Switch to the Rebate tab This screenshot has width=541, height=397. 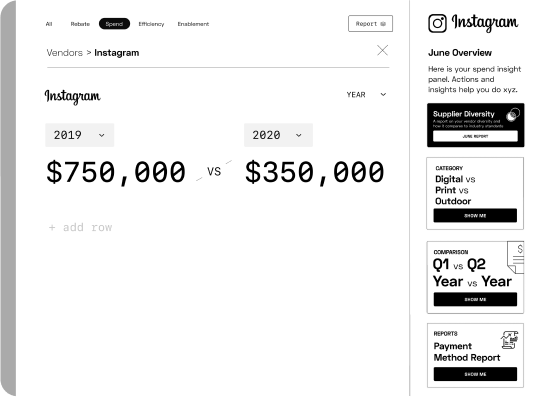(80, 24)
